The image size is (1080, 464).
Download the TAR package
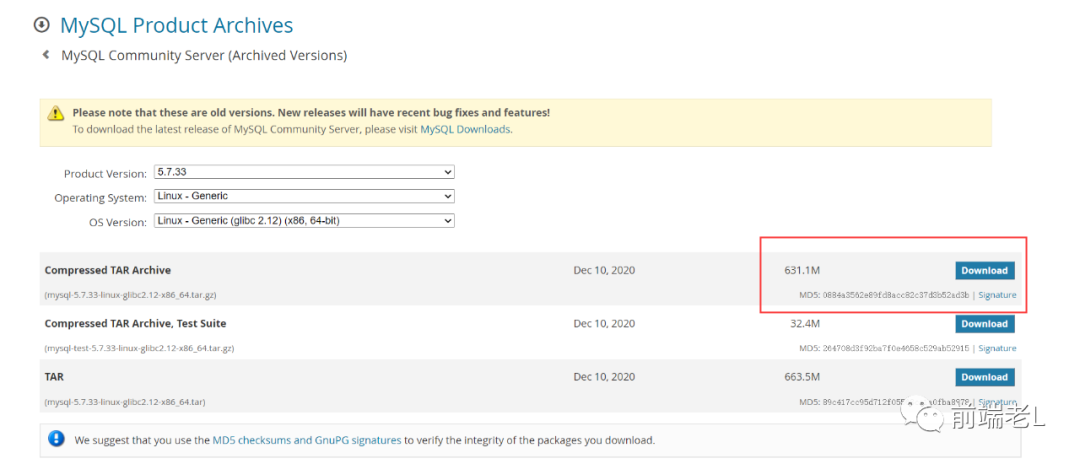(x=984, y=377)
